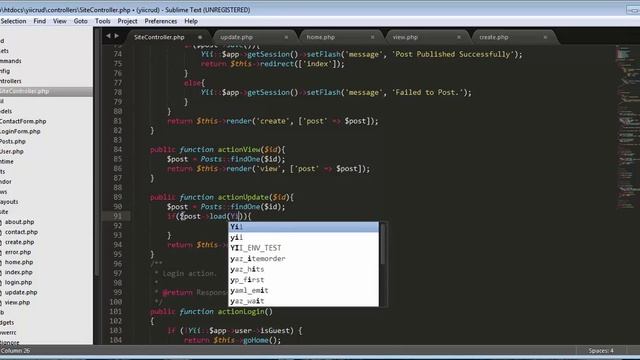The image size is (640, 360).
Task: Open create.php from sidebar
Action: (20, 242)
